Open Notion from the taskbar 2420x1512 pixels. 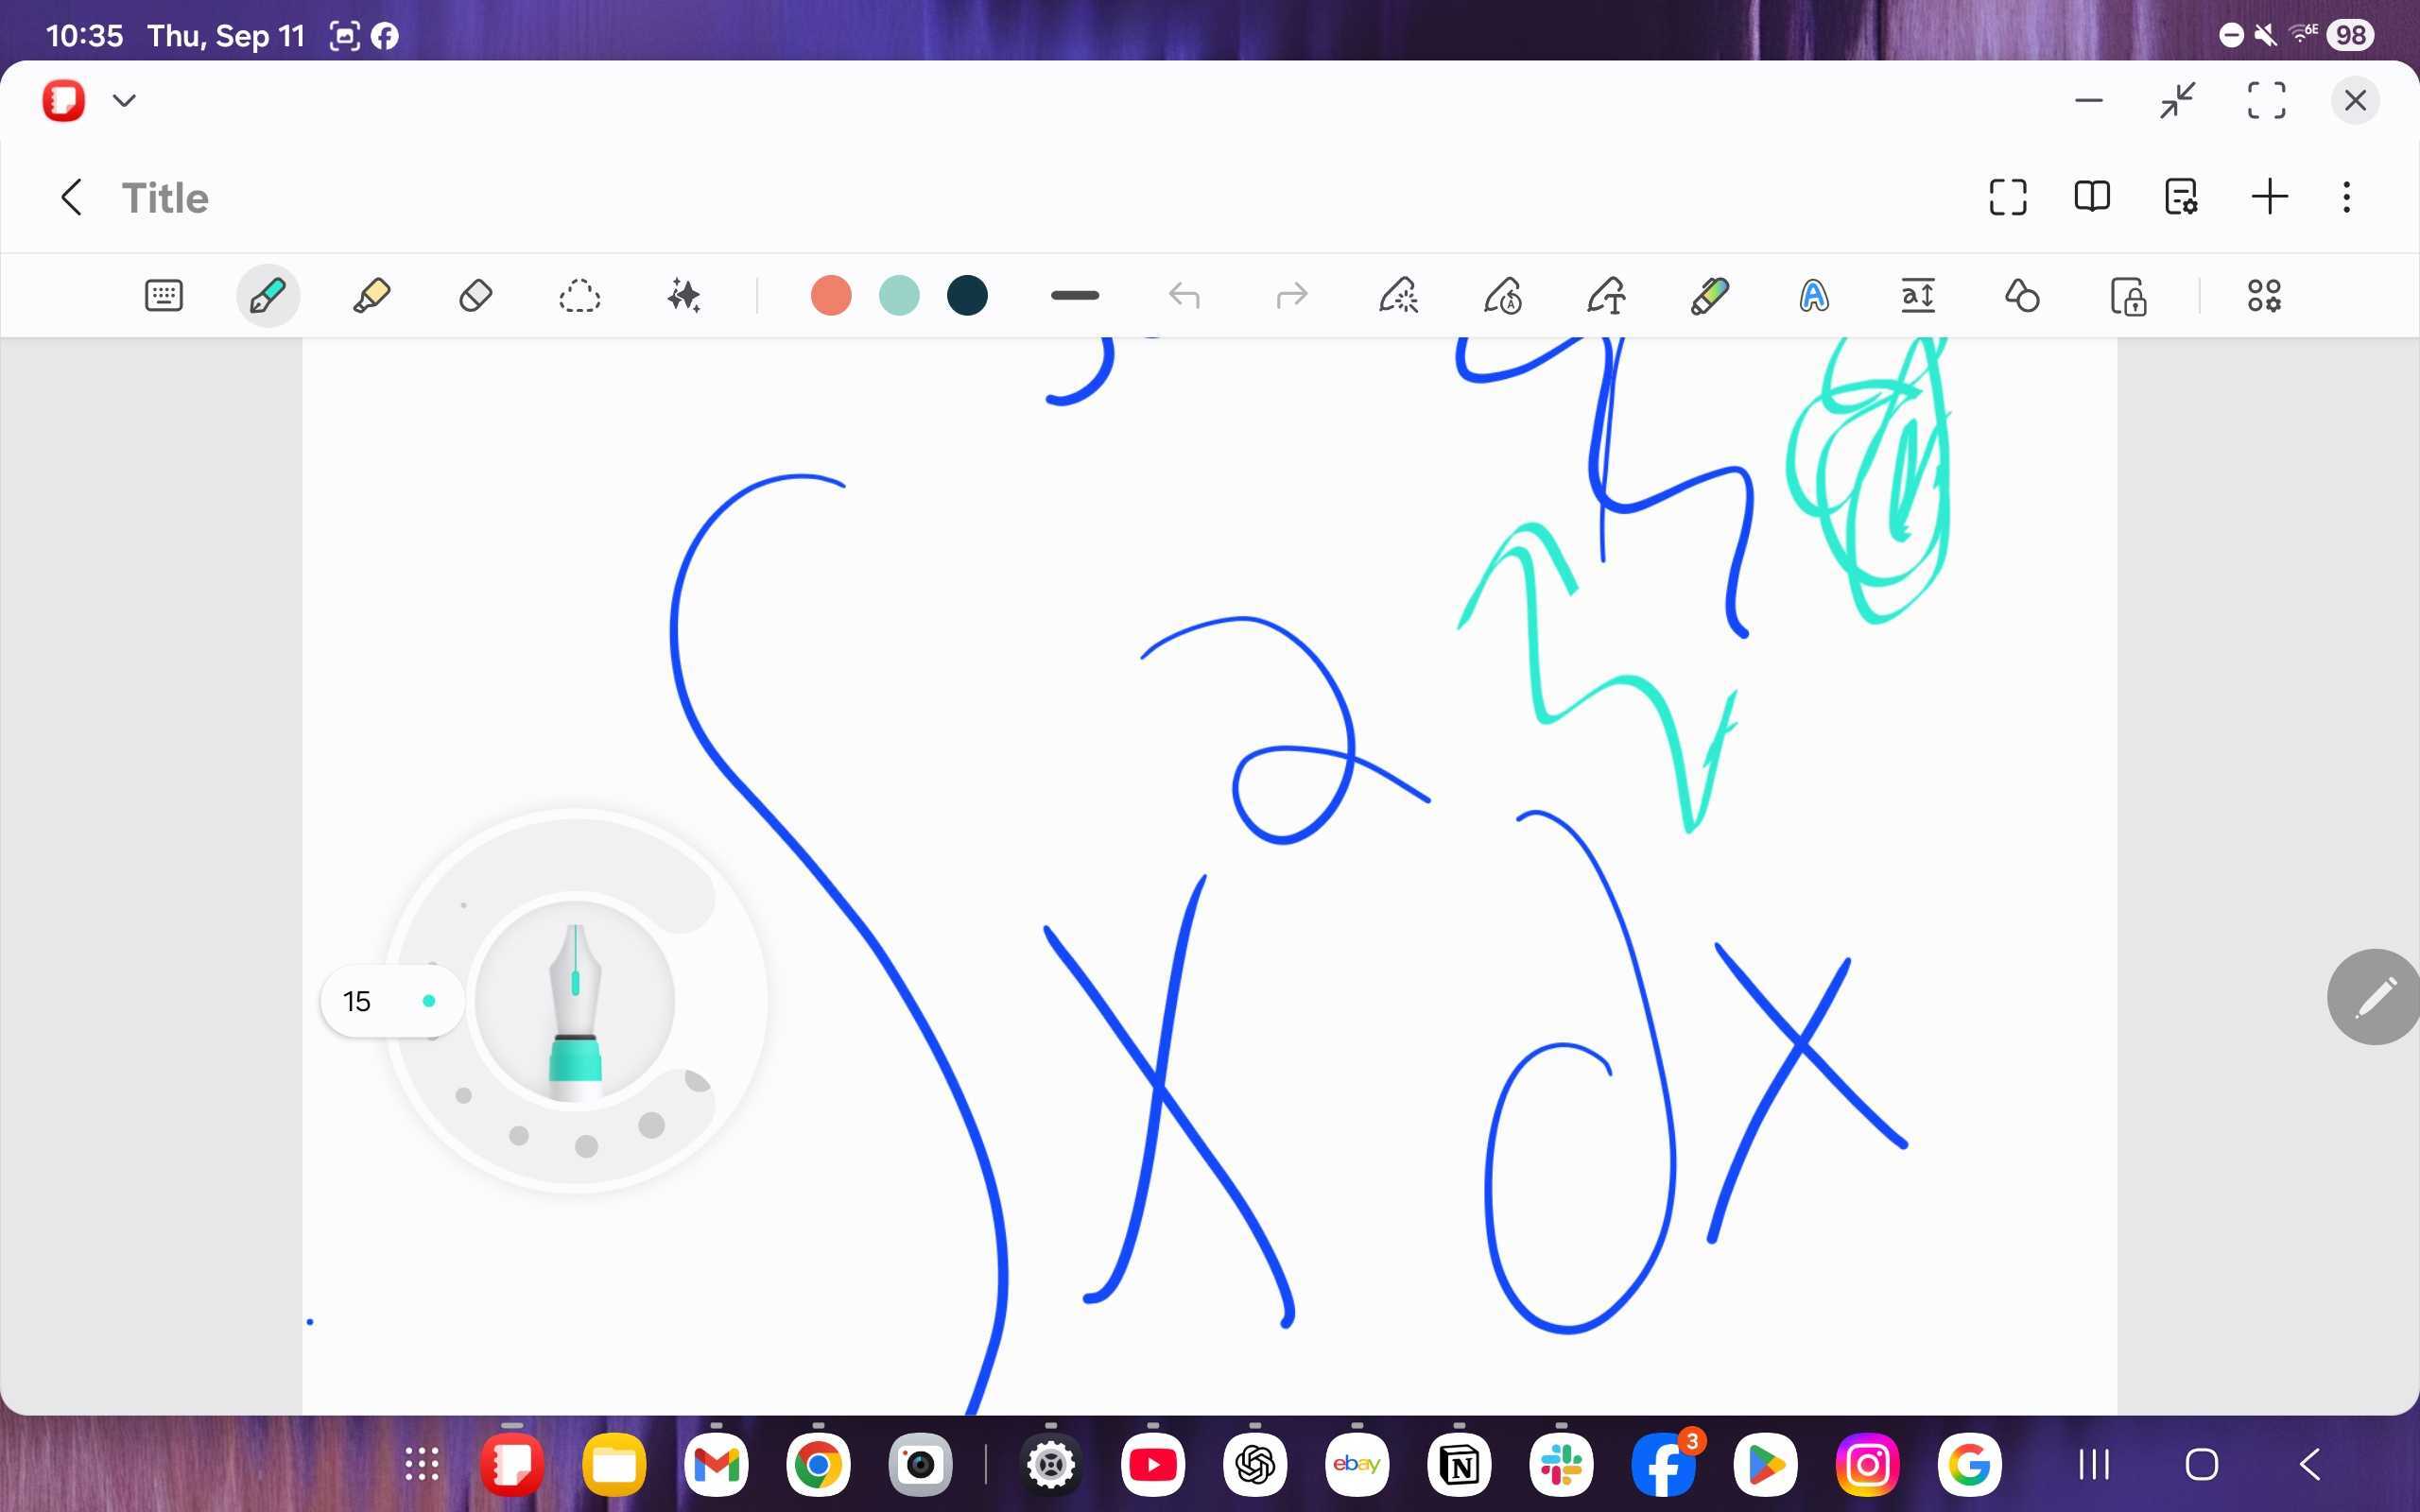click(1459, 1465)
